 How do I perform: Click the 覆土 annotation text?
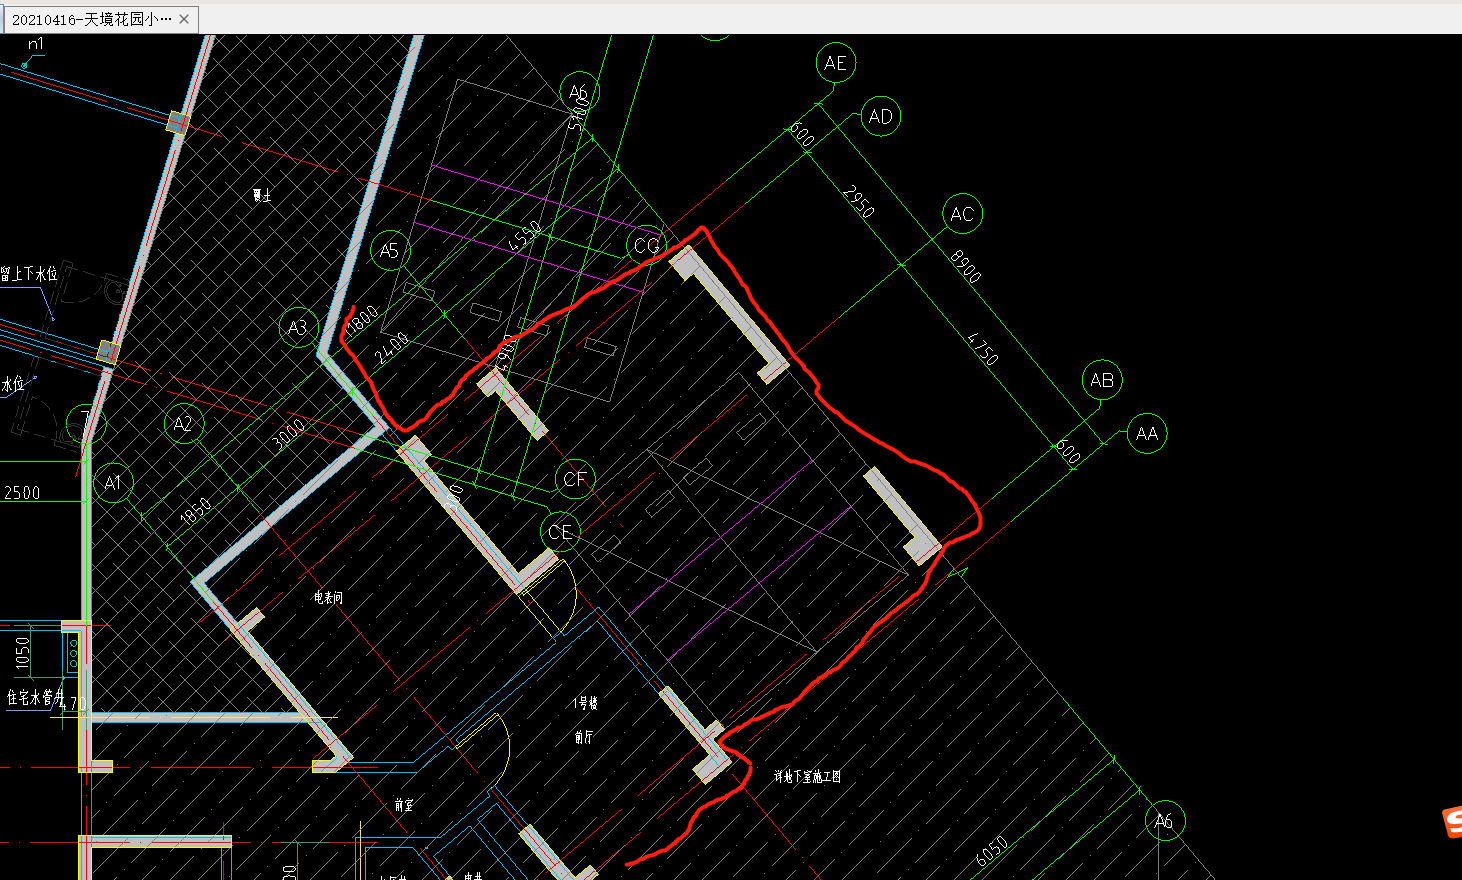click(x=262, y=195)
